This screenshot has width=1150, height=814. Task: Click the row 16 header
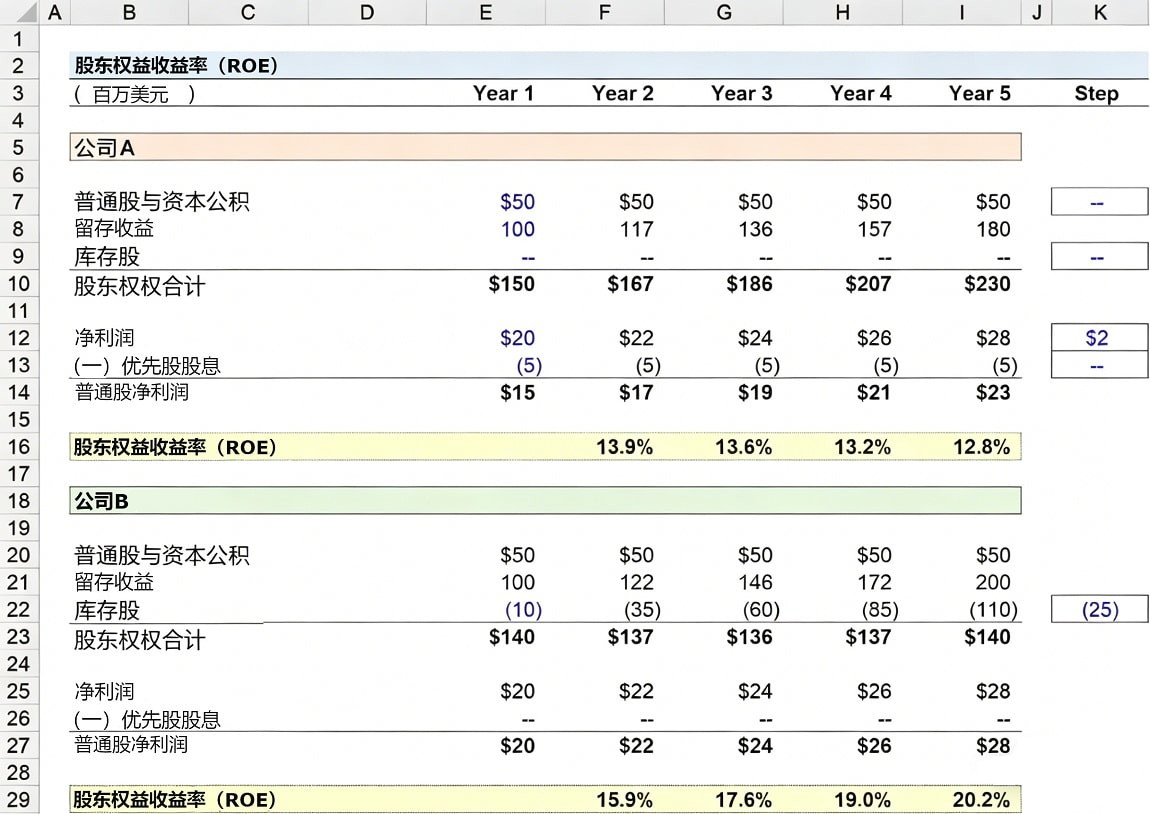point(20,447)
